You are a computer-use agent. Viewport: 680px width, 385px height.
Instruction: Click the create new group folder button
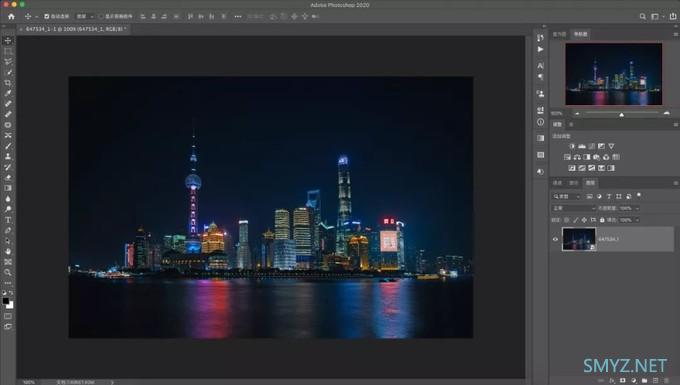pos(644,380)
